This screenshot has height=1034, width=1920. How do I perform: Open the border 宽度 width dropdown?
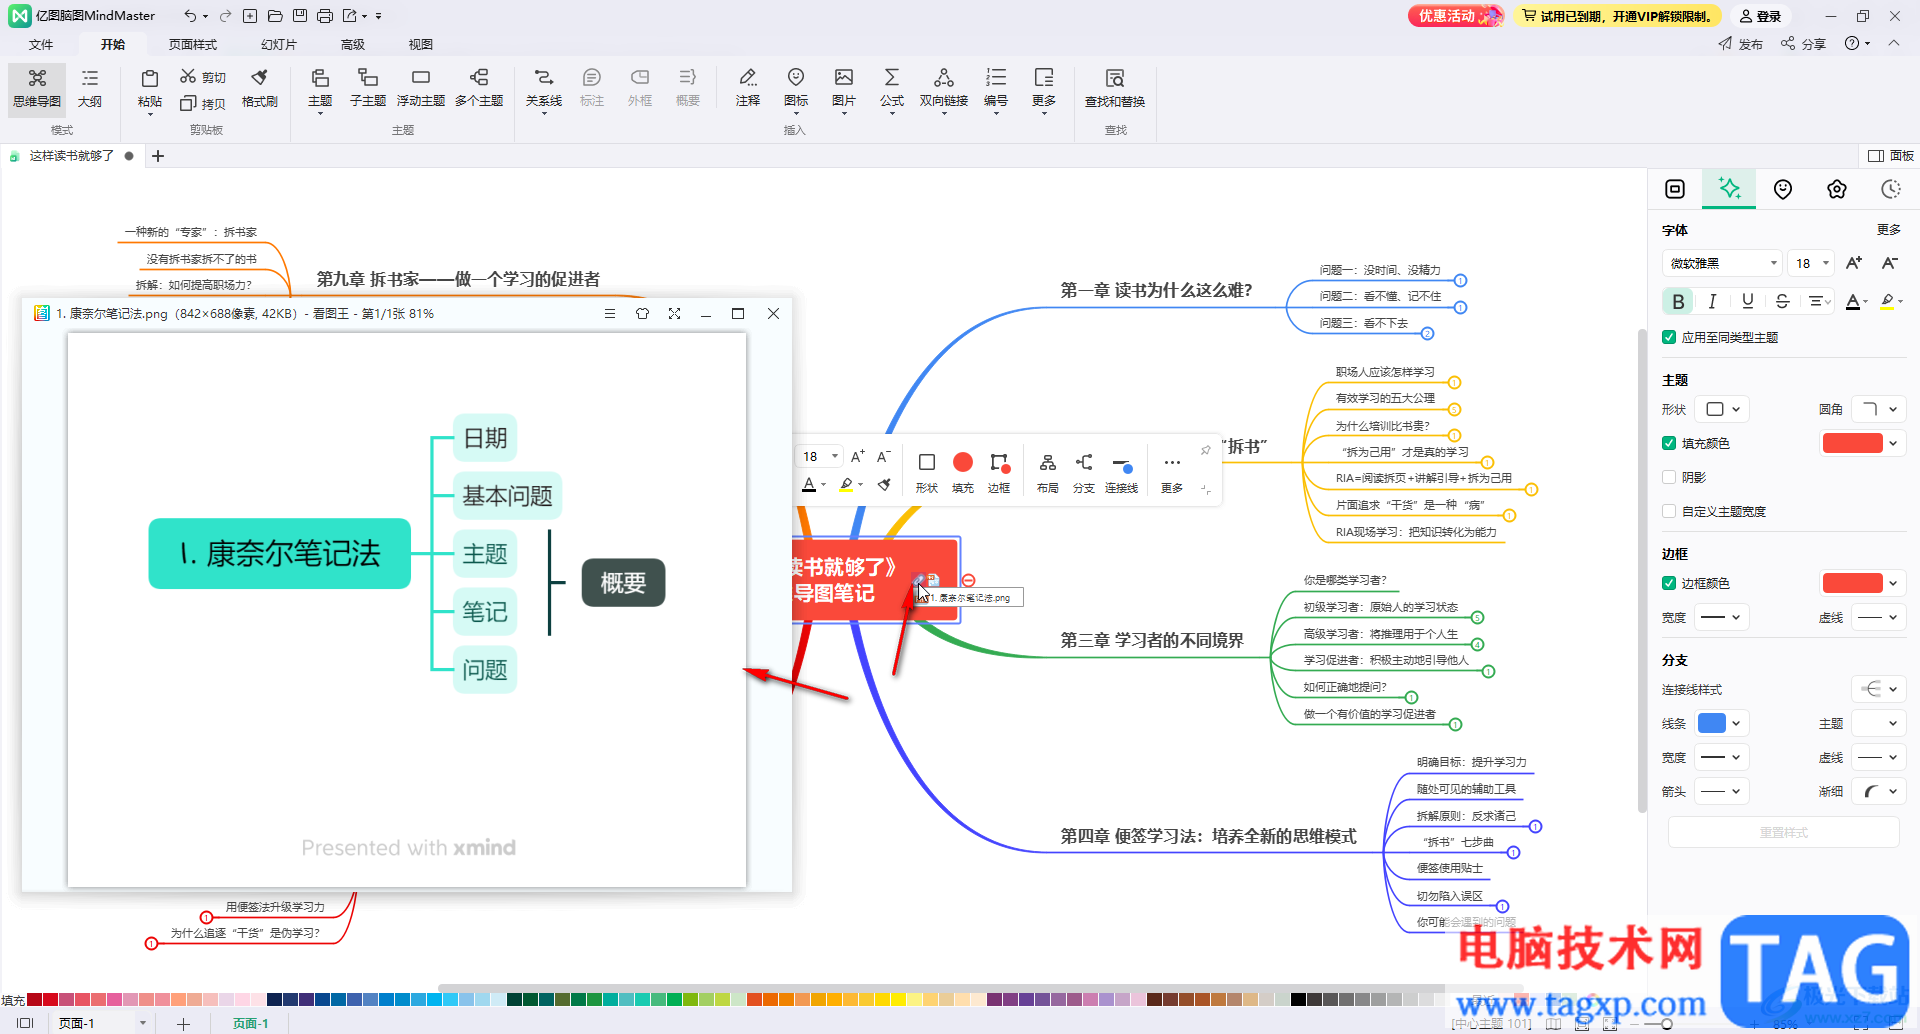click(1723, 617)
